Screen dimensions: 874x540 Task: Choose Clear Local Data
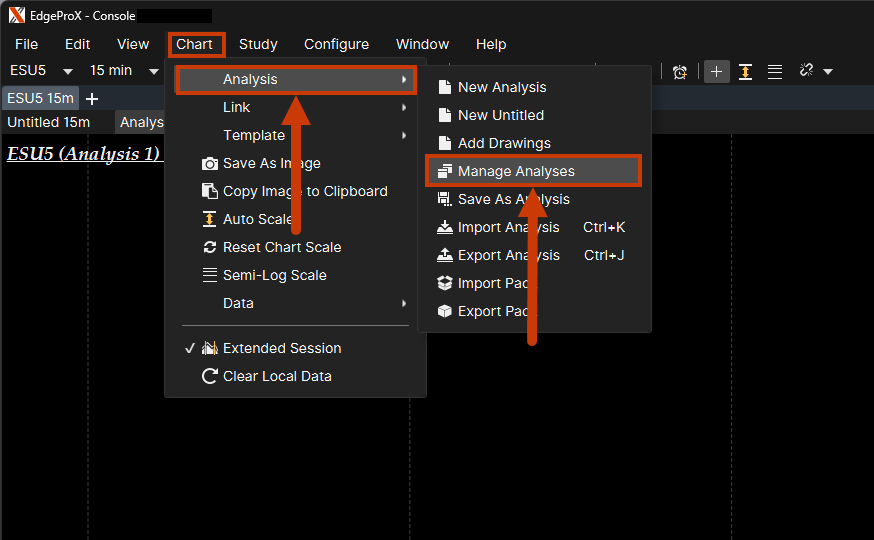[277, 376]
